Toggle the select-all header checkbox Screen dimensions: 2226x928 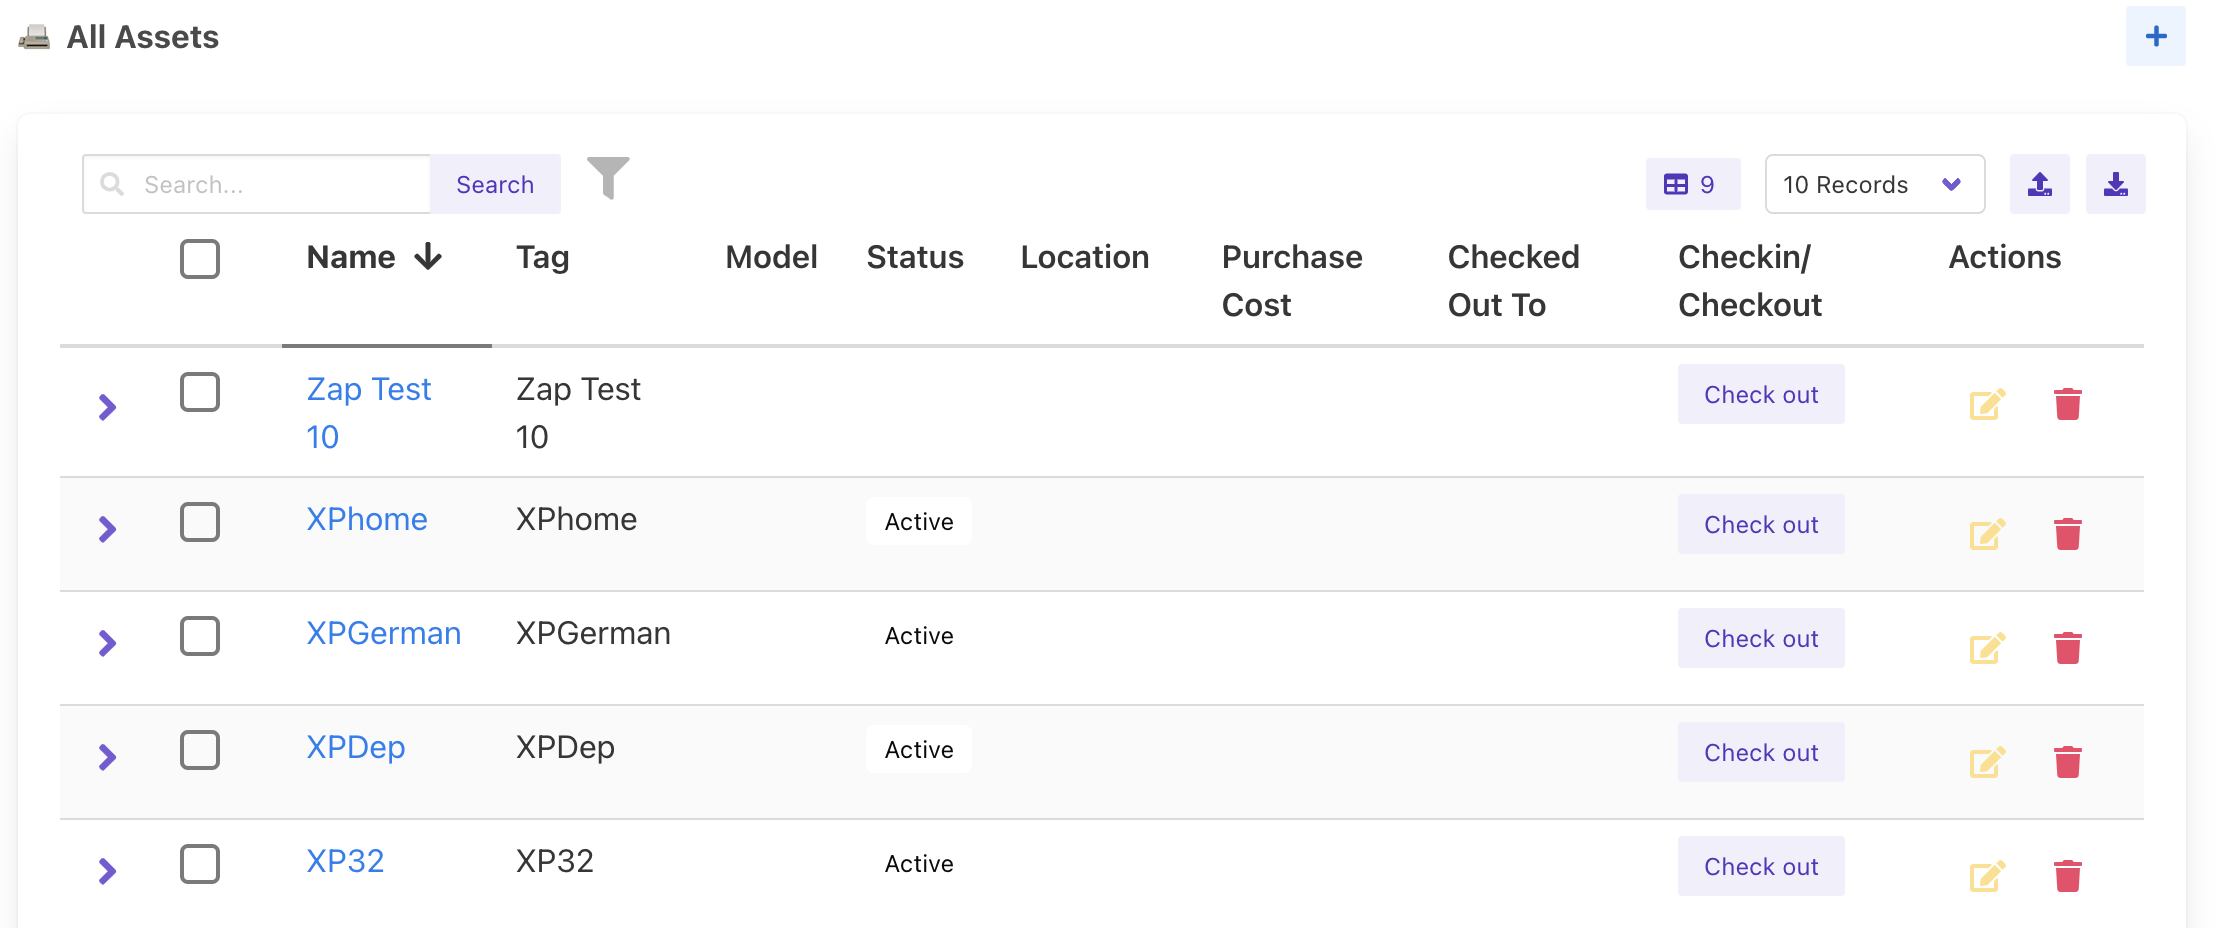pos(200,259)
